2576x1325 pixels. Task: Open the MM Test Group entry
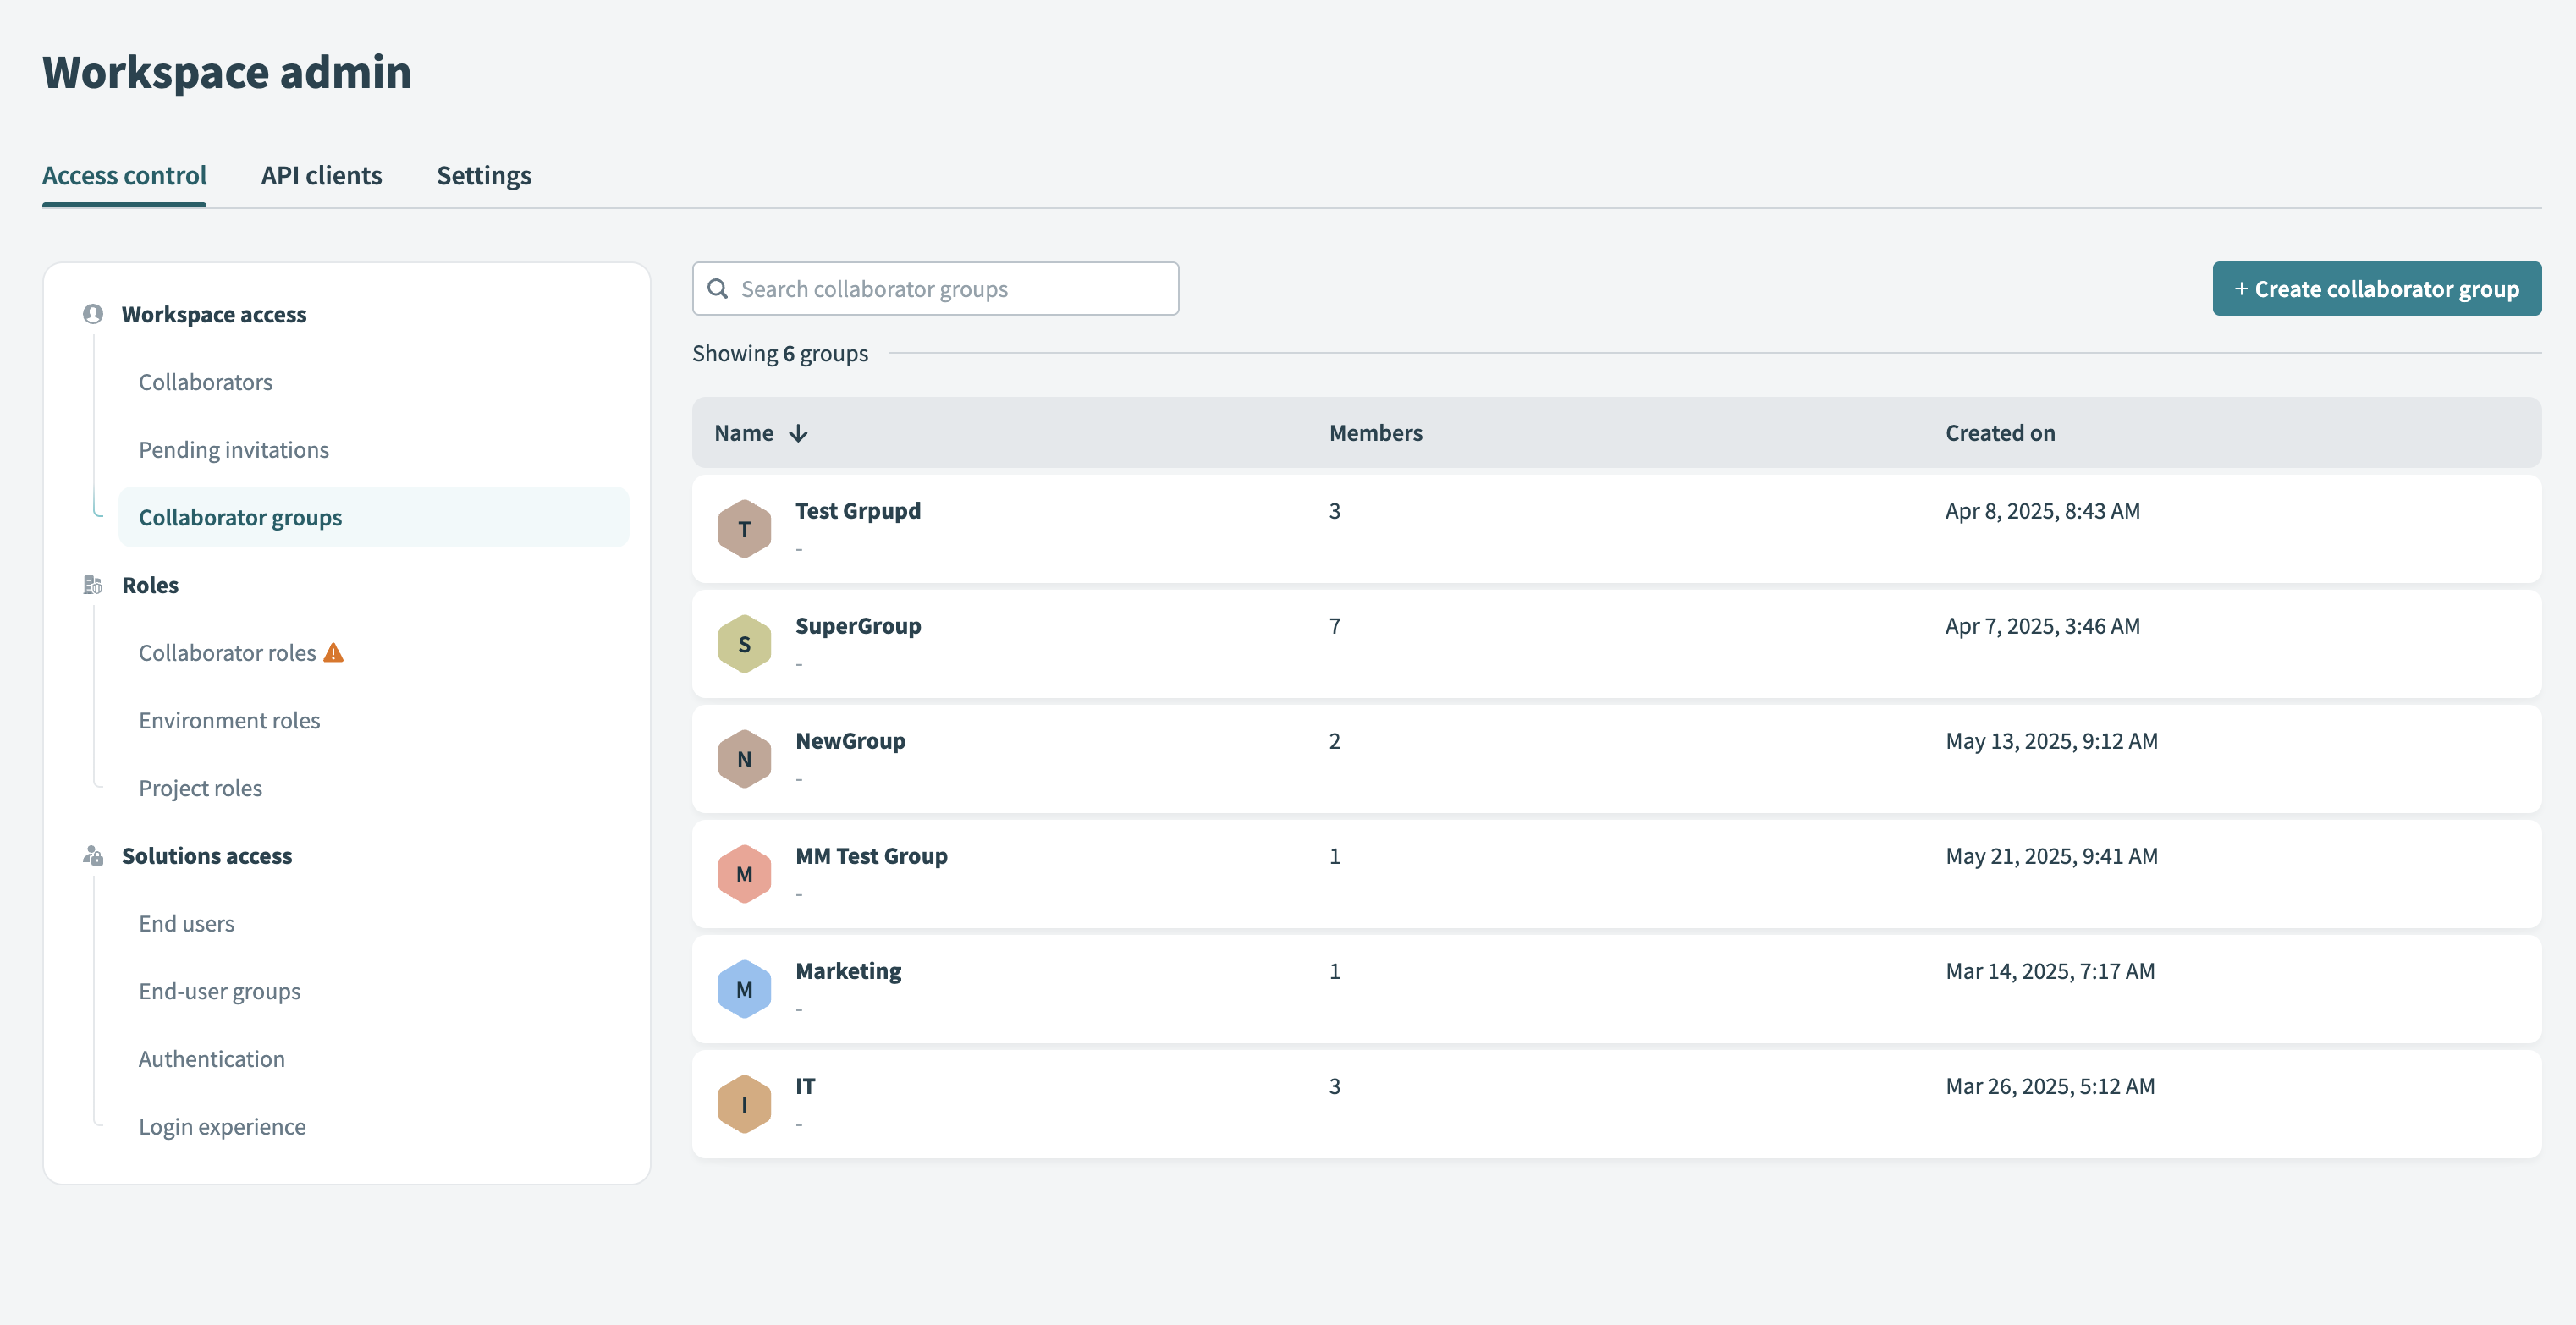coord(871,856)
